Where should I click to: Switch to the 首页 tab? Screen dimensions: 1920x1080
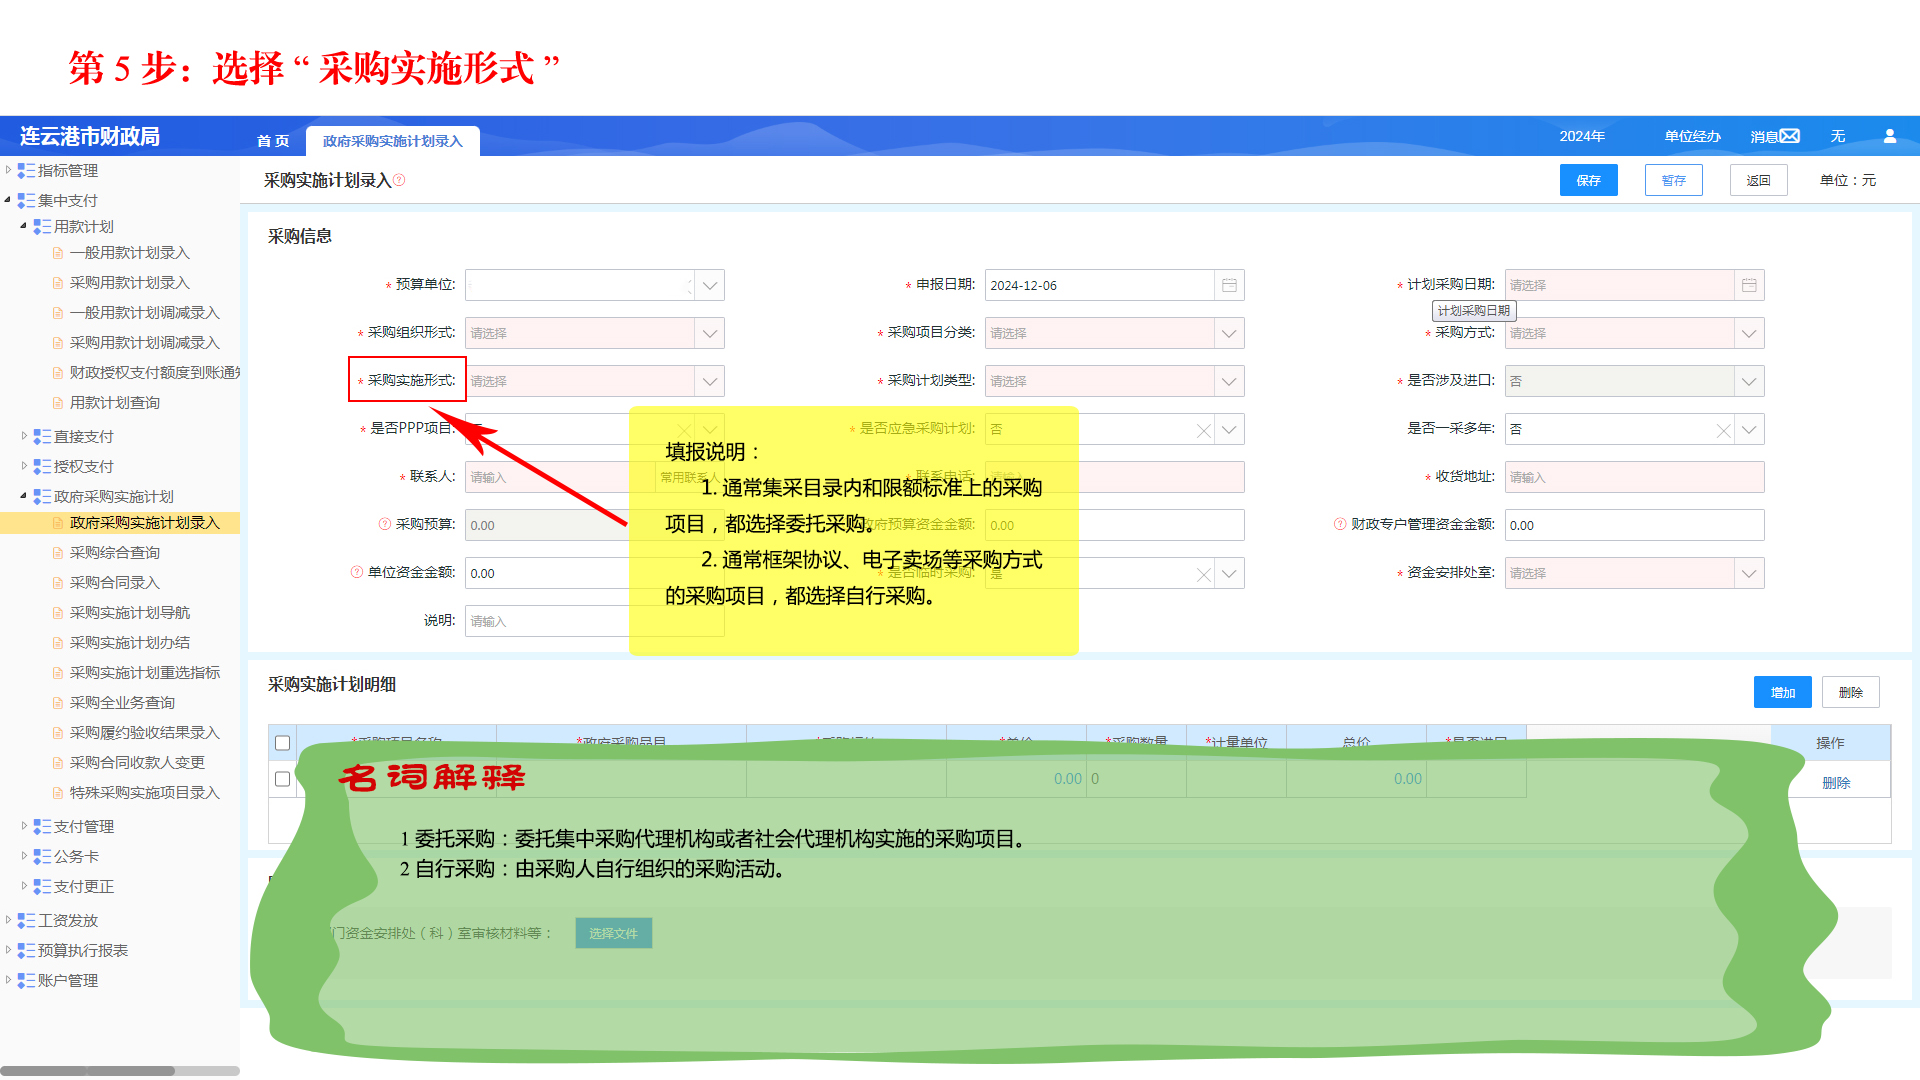click(x=273, y=141)
